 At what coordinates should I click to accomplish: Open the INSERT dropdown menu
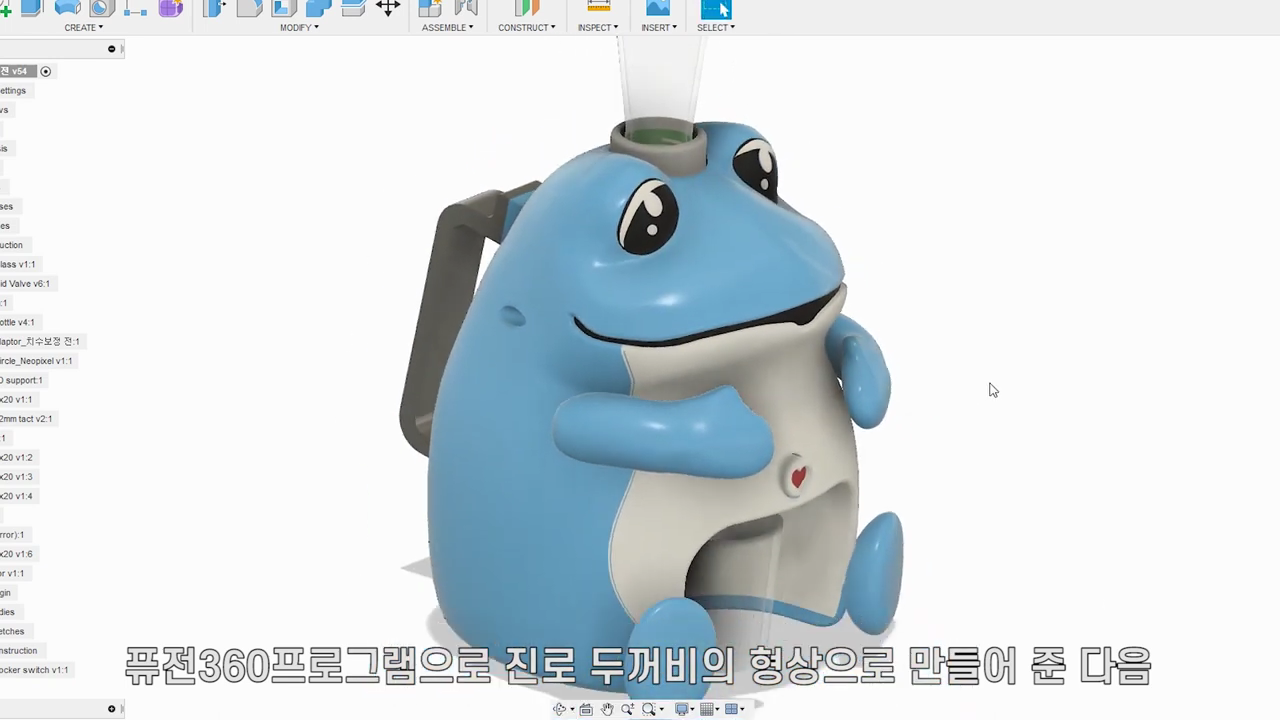[659, 28]
